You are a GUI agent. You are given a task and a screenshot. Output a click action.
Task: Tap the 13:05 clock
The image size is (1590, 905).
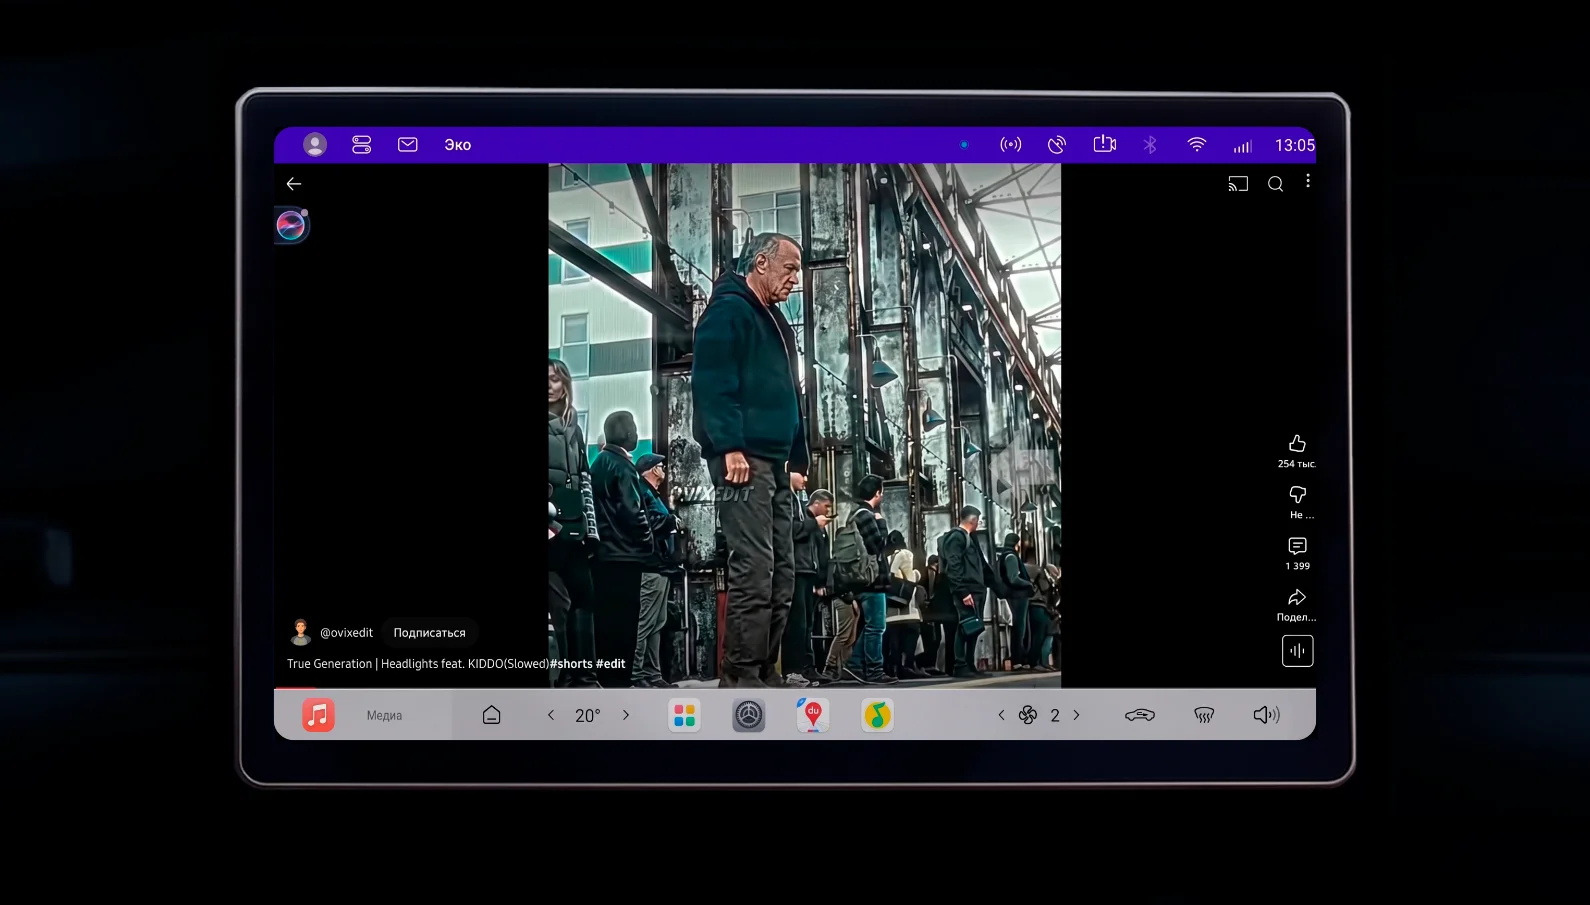1295,145
